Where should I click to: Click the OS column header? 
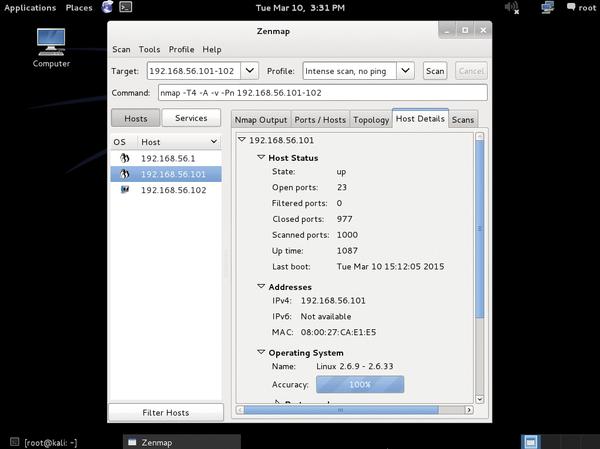pyautogui.click(x=124, y=142)
